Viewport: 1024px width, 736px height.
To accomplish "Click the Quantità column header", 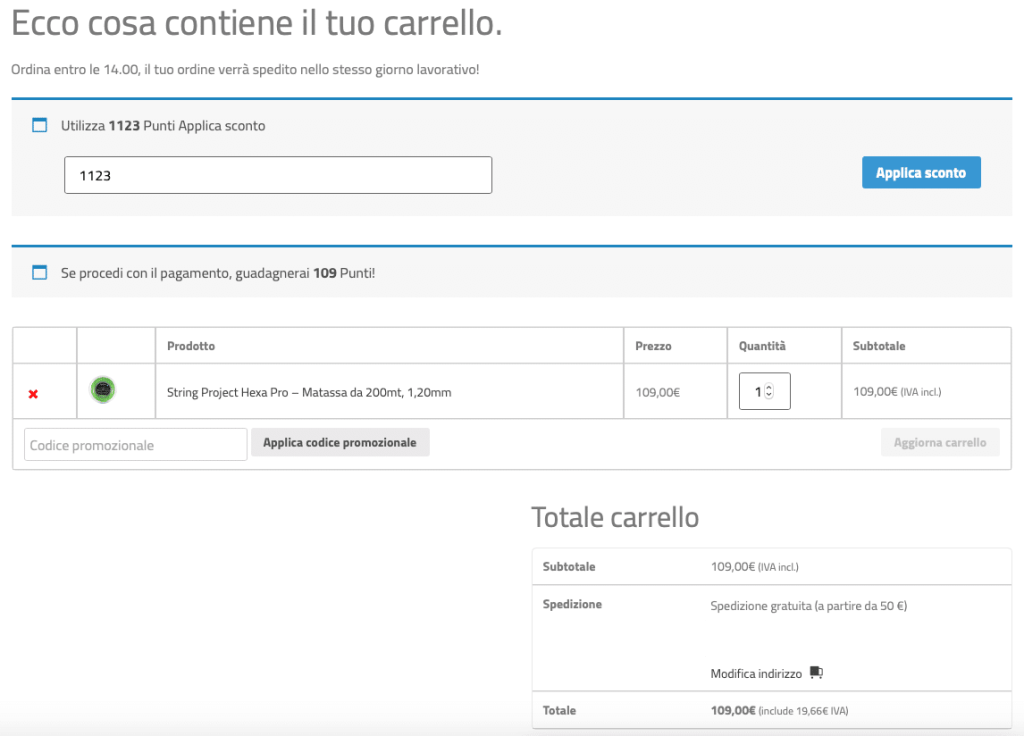I will click(762, 346).
